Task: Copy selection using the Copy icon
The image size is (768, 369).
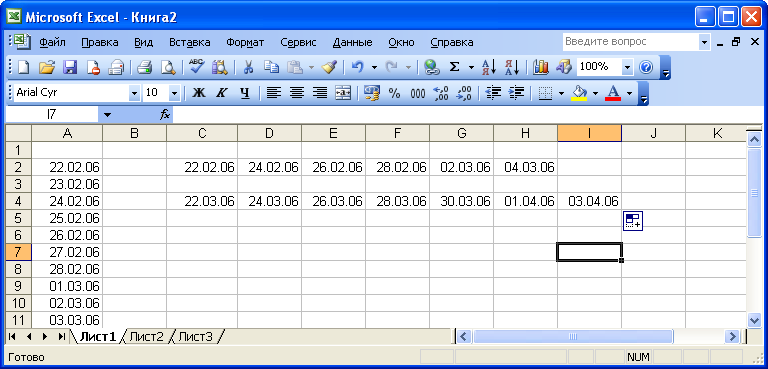Action: [x=271, y=67]
